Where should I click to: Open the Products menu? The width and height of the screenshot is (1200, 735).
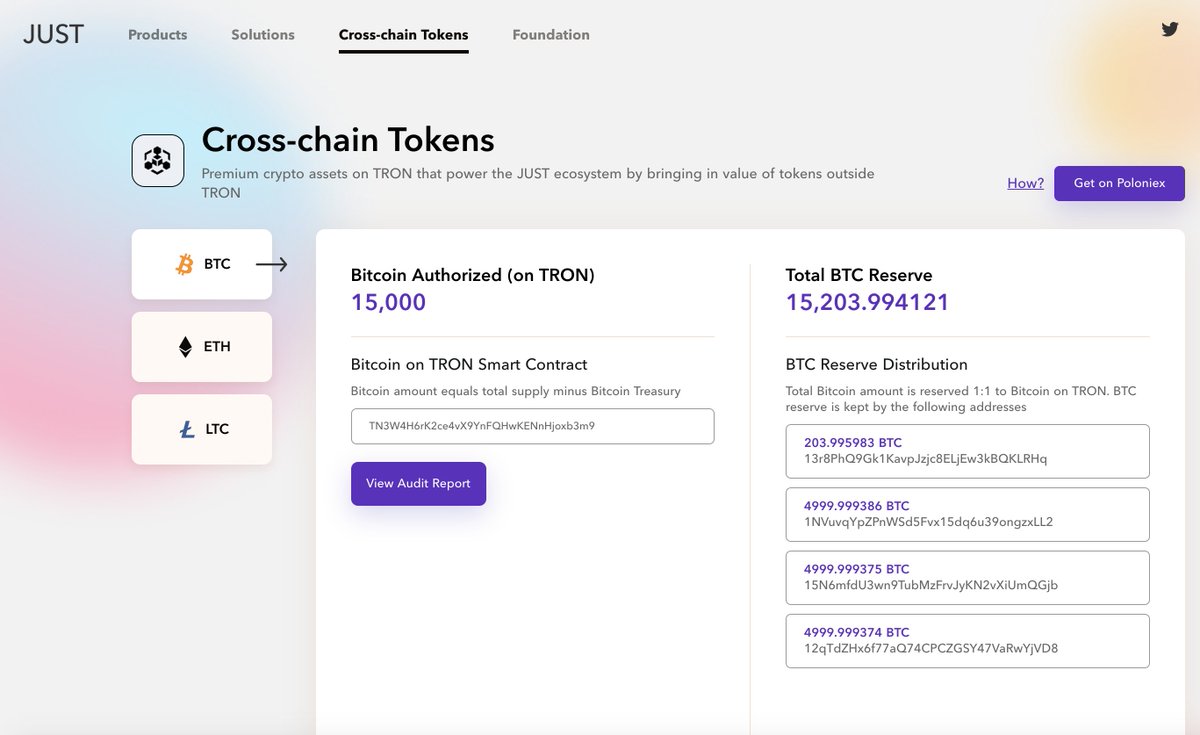click(x=158, y=34)
